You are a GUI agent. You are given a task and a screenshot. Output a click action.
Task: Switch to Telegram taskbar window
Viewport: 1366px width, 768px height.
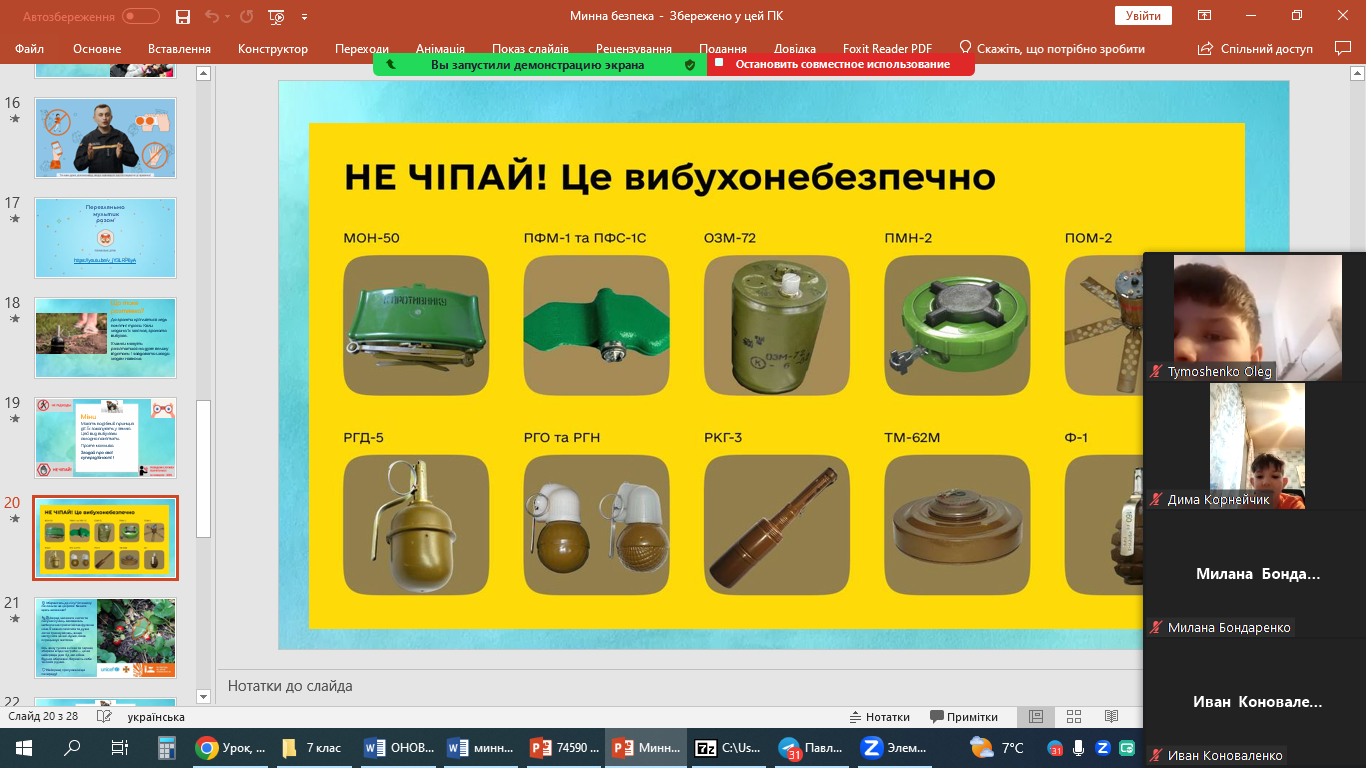810,747
